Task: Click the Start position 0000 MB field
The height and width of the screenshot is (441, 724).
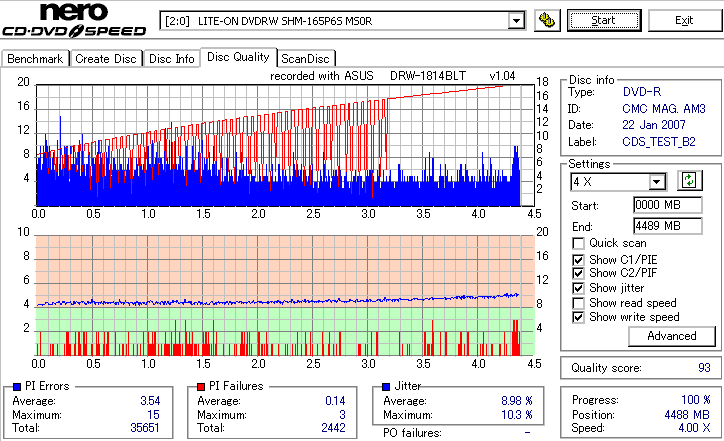Action: click(668, 205)
